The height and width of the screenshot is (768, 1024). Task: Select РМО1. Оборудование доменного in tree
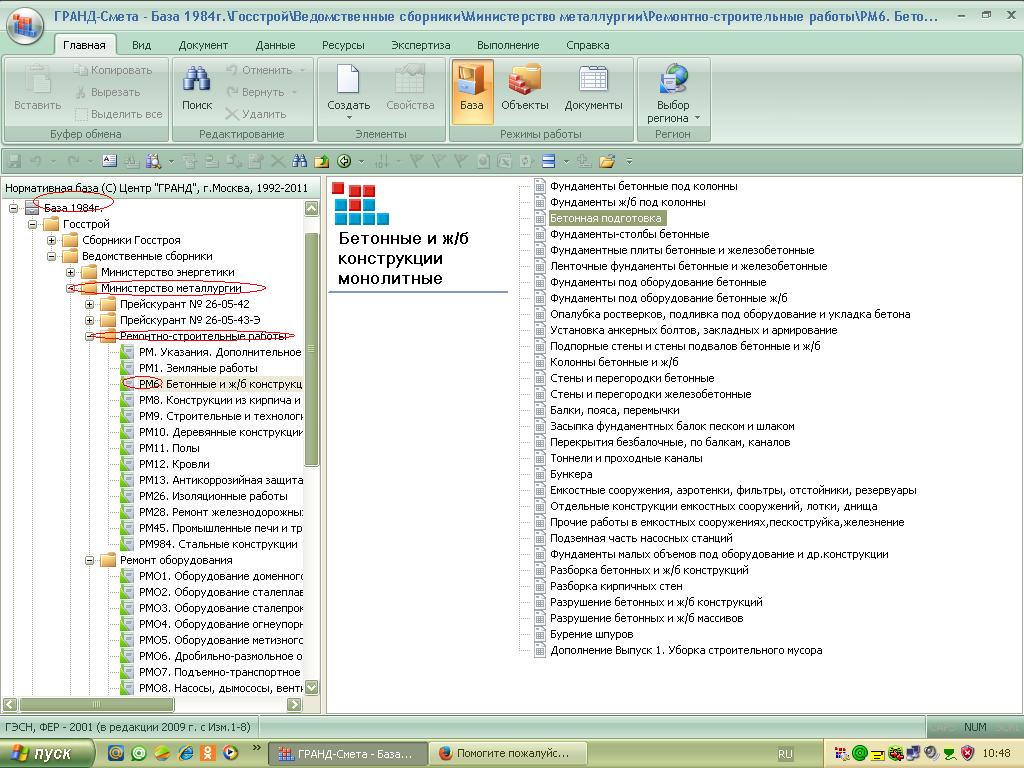click(x=221, y=576)
